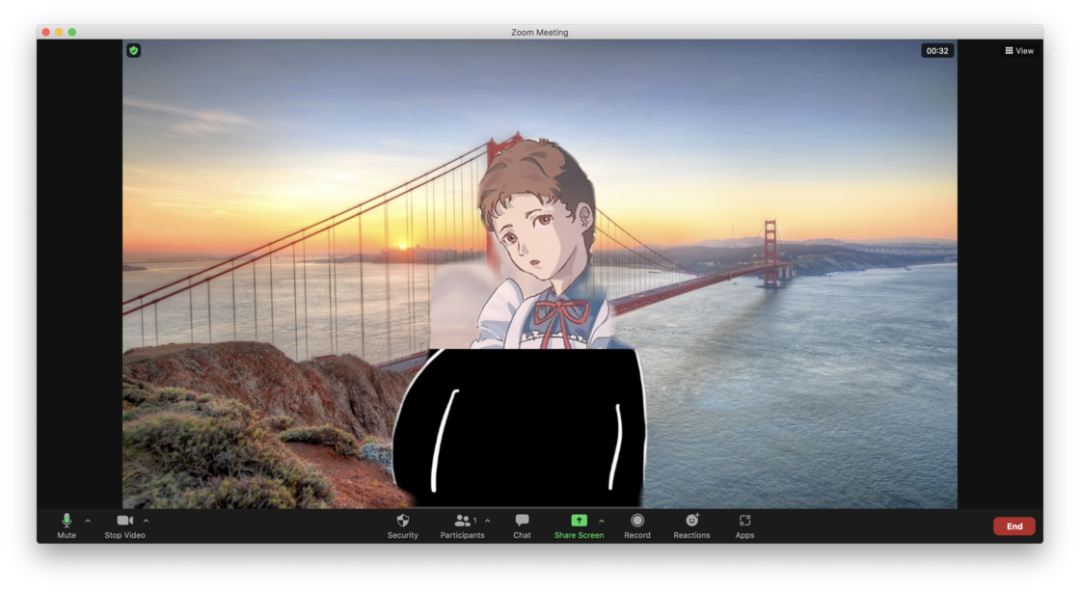Click the participant video feed
Image resolution: width=1080 pixels, height=592 pixels.
click(539, 274)
